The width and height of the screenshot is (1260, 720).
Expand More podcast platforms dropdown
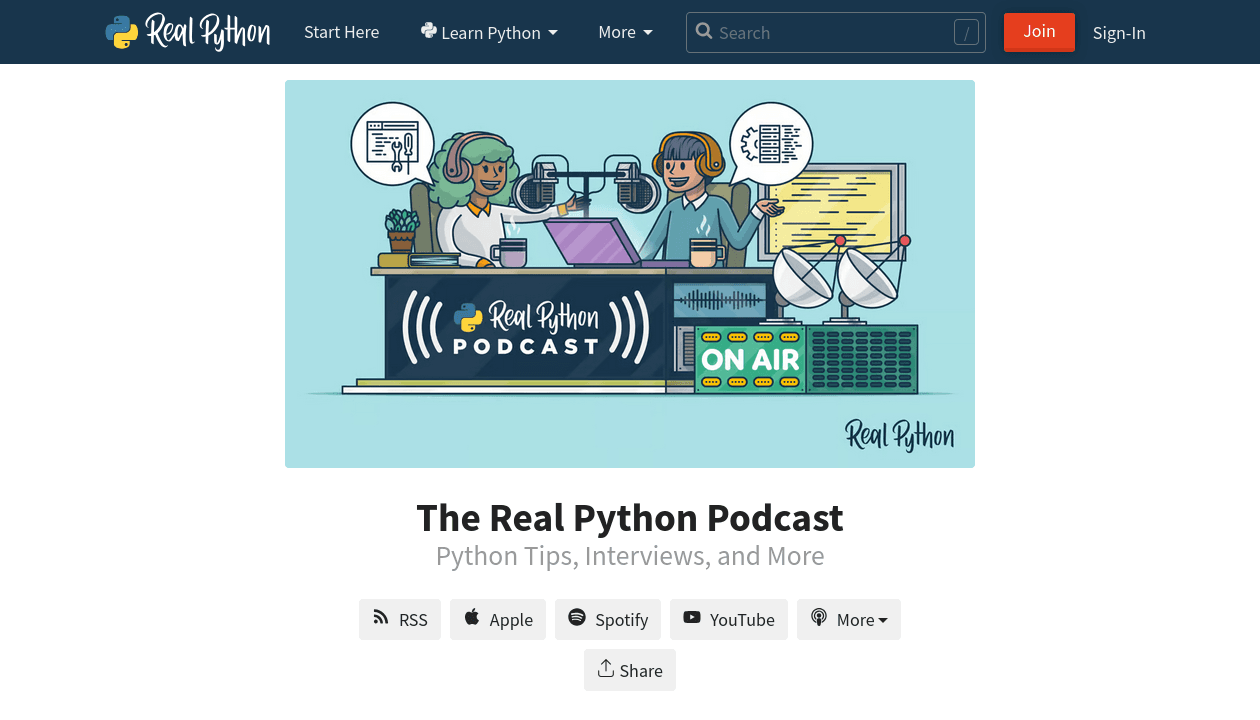point(848,619)
